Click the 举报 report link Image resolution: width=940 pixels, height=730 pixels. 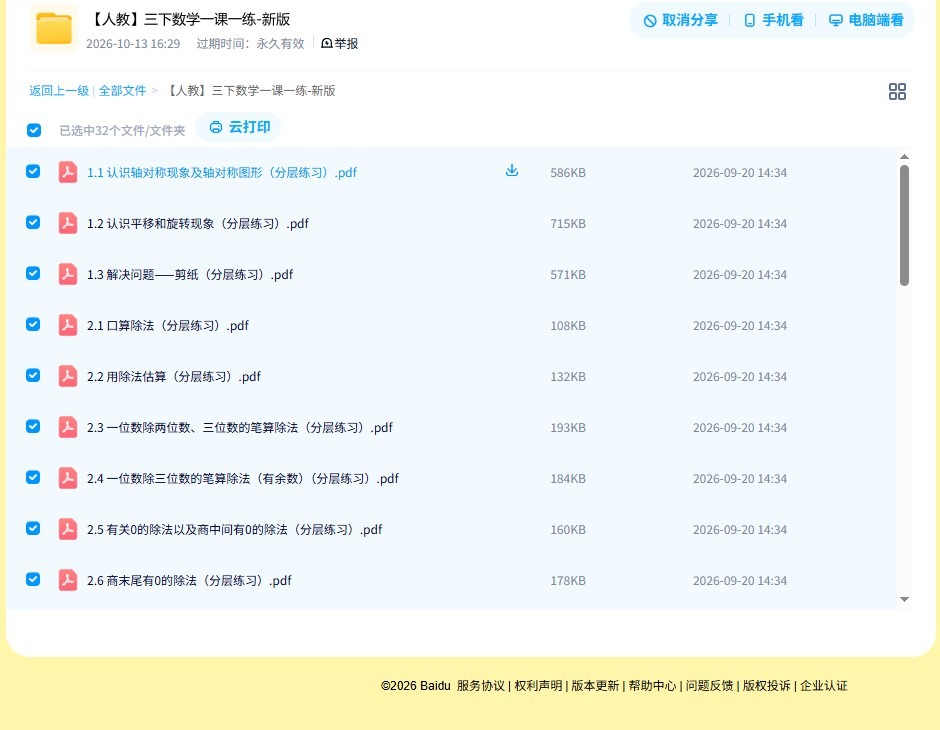pyautogui.click(x=340, y=43)
